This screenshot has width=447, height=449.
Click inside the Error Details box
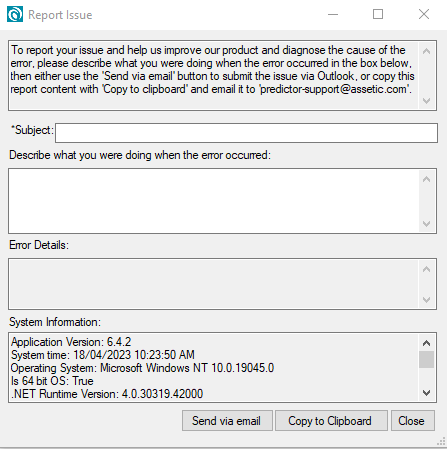[x=213, y=284]
